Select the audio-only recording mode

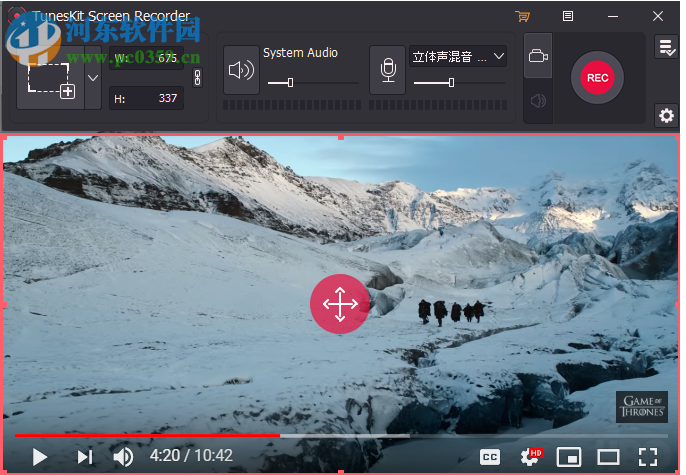click(x=538, y=101)
